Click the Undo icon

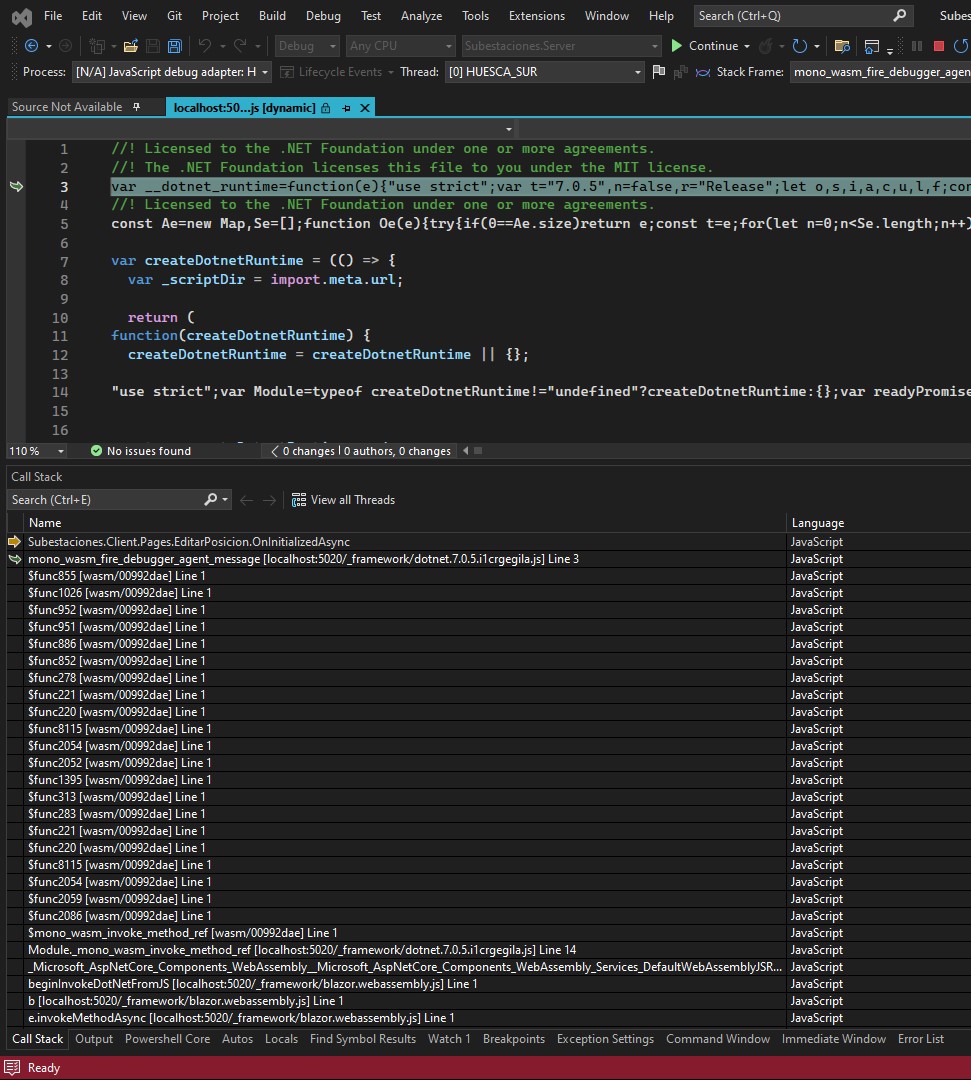[205, 46]
